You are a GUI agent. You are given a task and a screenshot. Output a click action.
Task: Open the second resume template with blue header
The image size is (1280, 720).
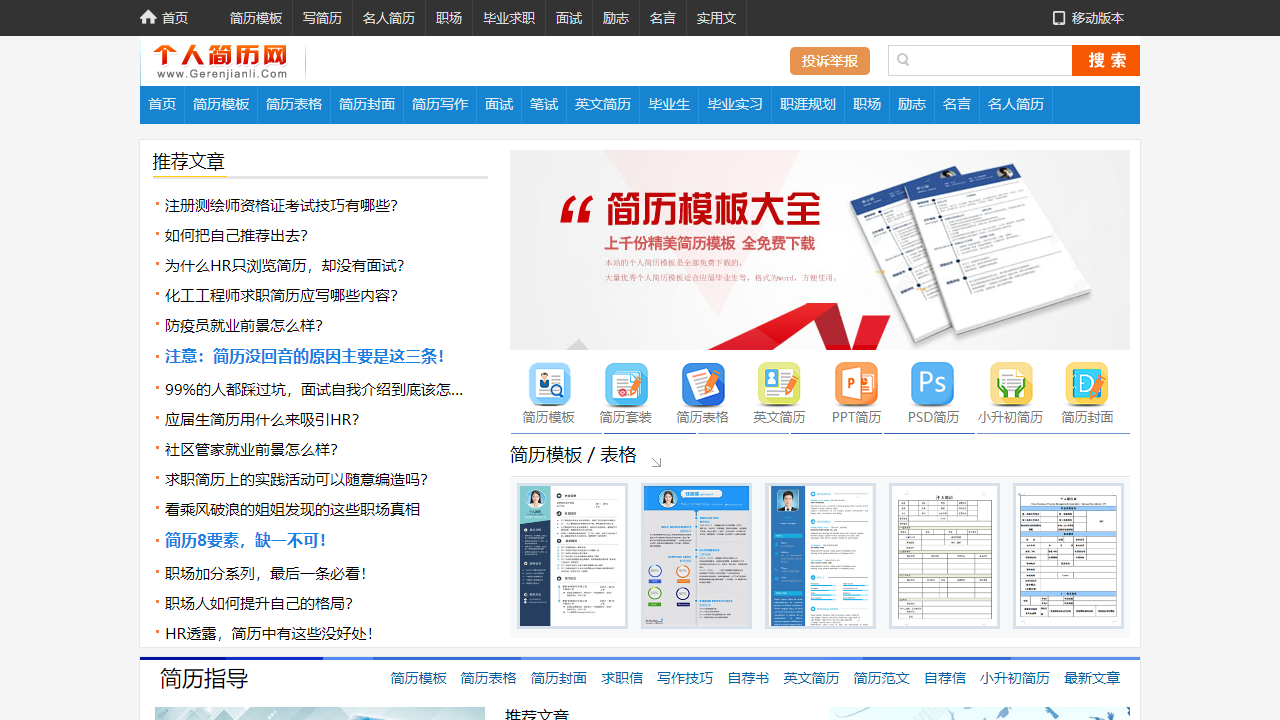(x=696, y=556)
